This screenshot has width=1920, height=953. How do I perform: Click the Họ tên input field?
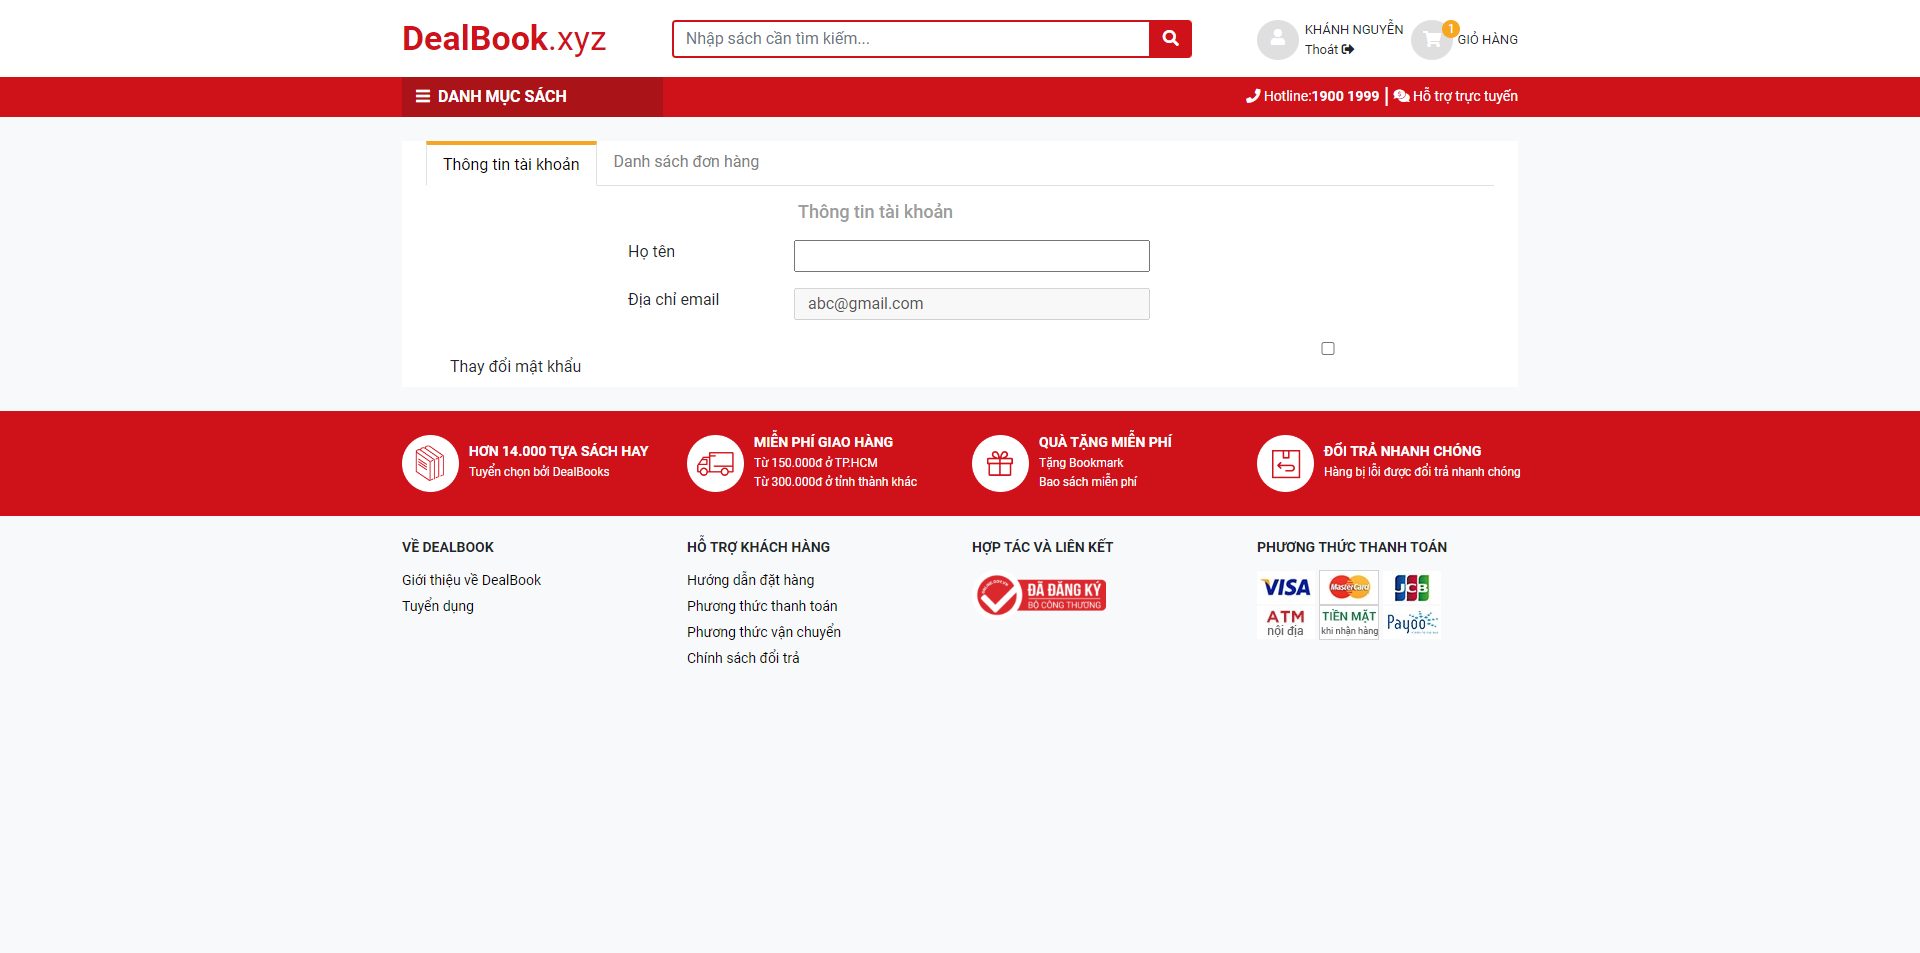pos(972,256)
